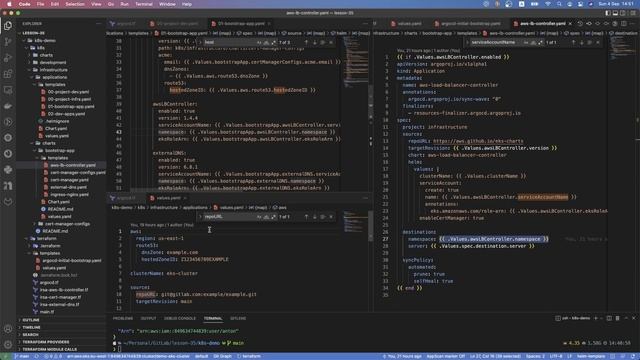Open more actions in Explorer header
The width and height of the screenshot is (640, 360).
point(98,24)
